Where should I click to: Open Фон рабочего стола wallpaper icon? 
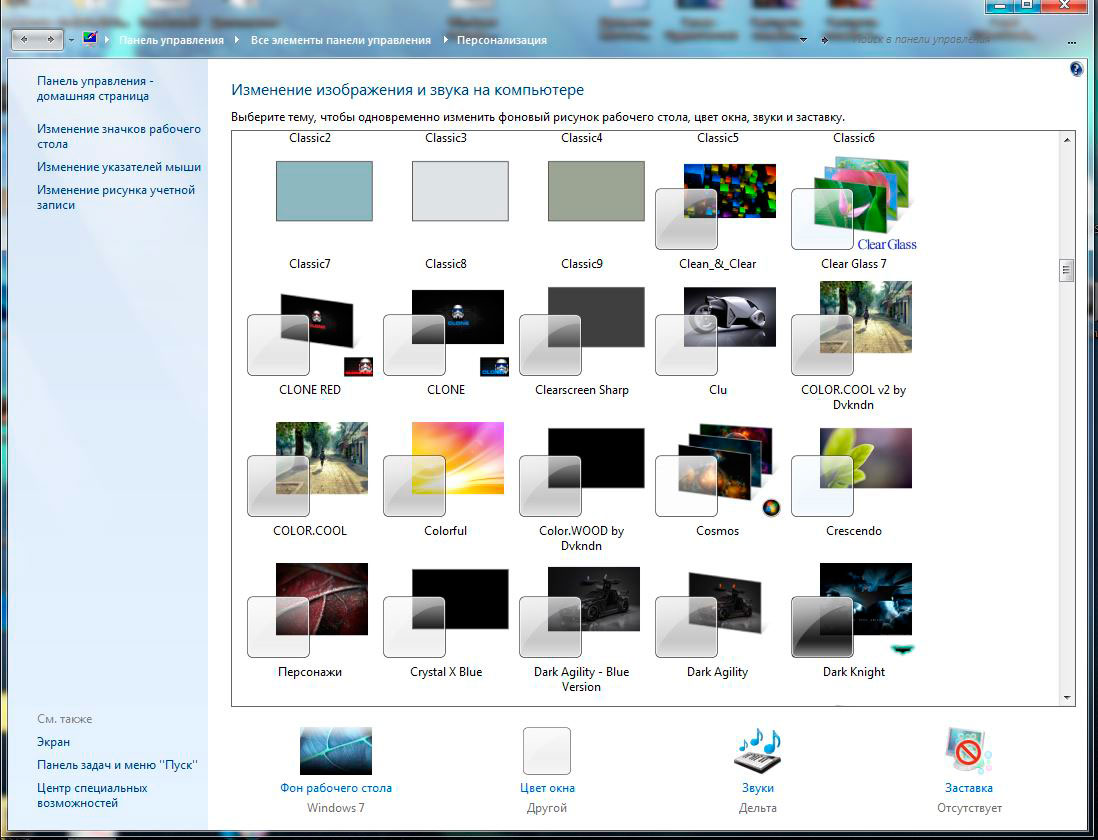click(x=335, y=751)
